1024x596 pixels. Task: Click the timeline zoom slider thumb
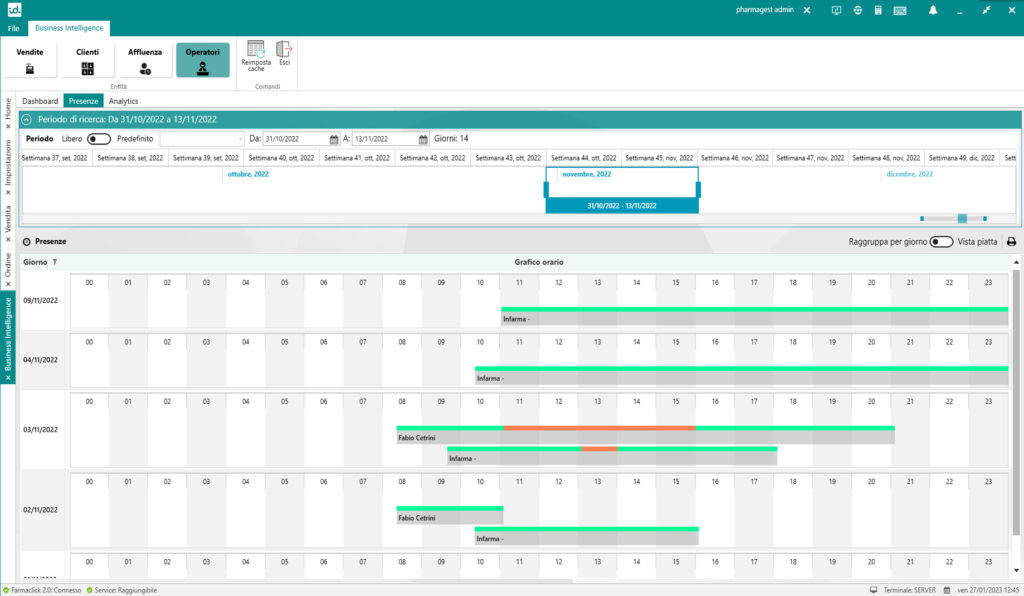click(962, 218)
